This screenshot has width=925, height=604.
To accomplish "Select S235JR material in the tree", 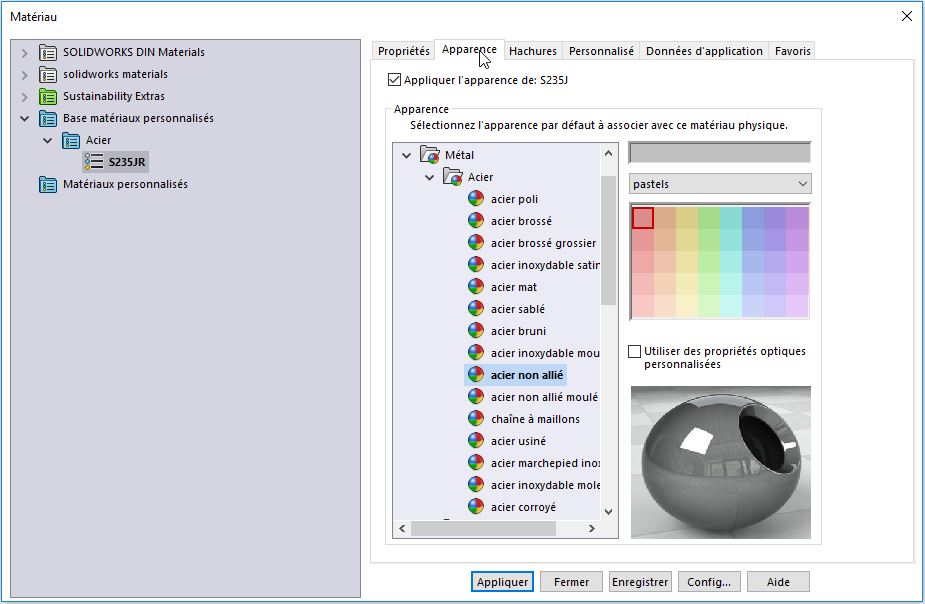I will tap(127, 162).
